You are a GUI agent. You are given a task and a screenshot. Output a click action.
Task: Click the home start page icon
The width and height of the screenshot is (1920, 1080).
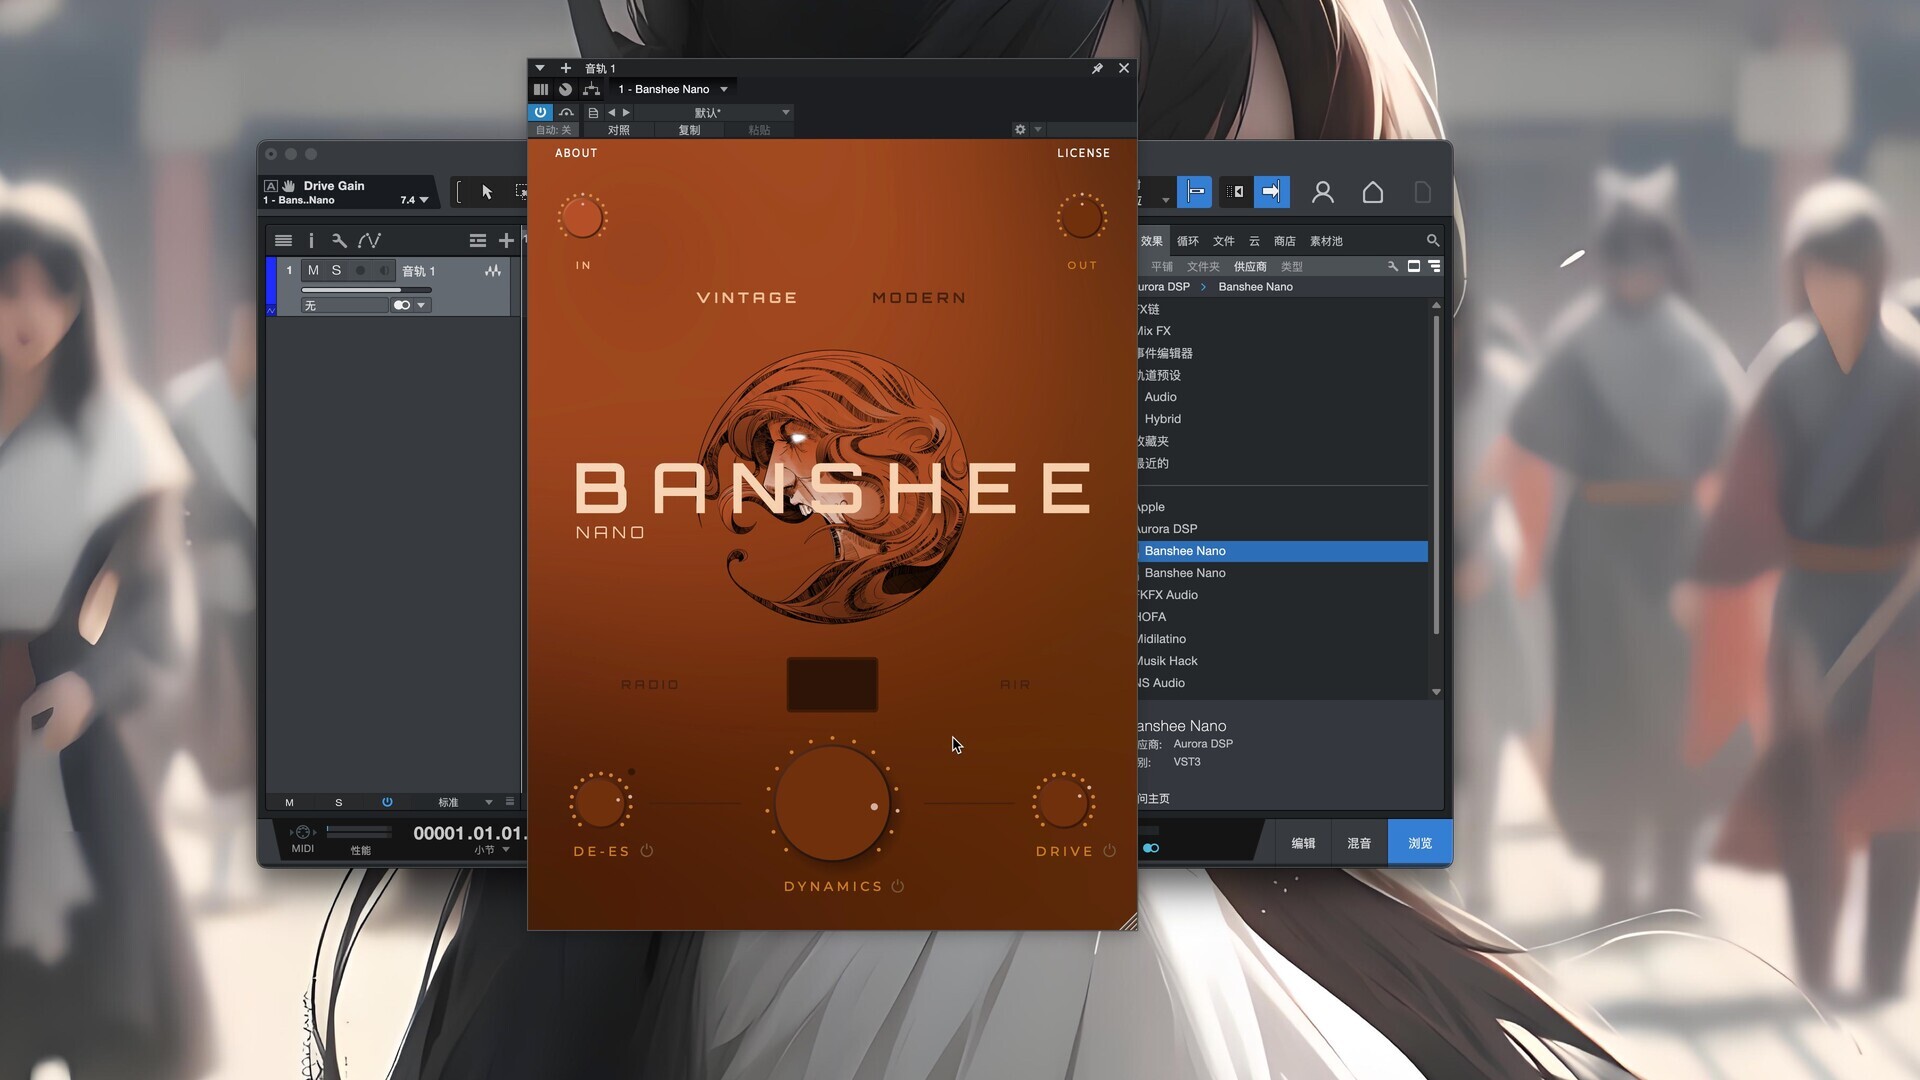point(1372,192)
